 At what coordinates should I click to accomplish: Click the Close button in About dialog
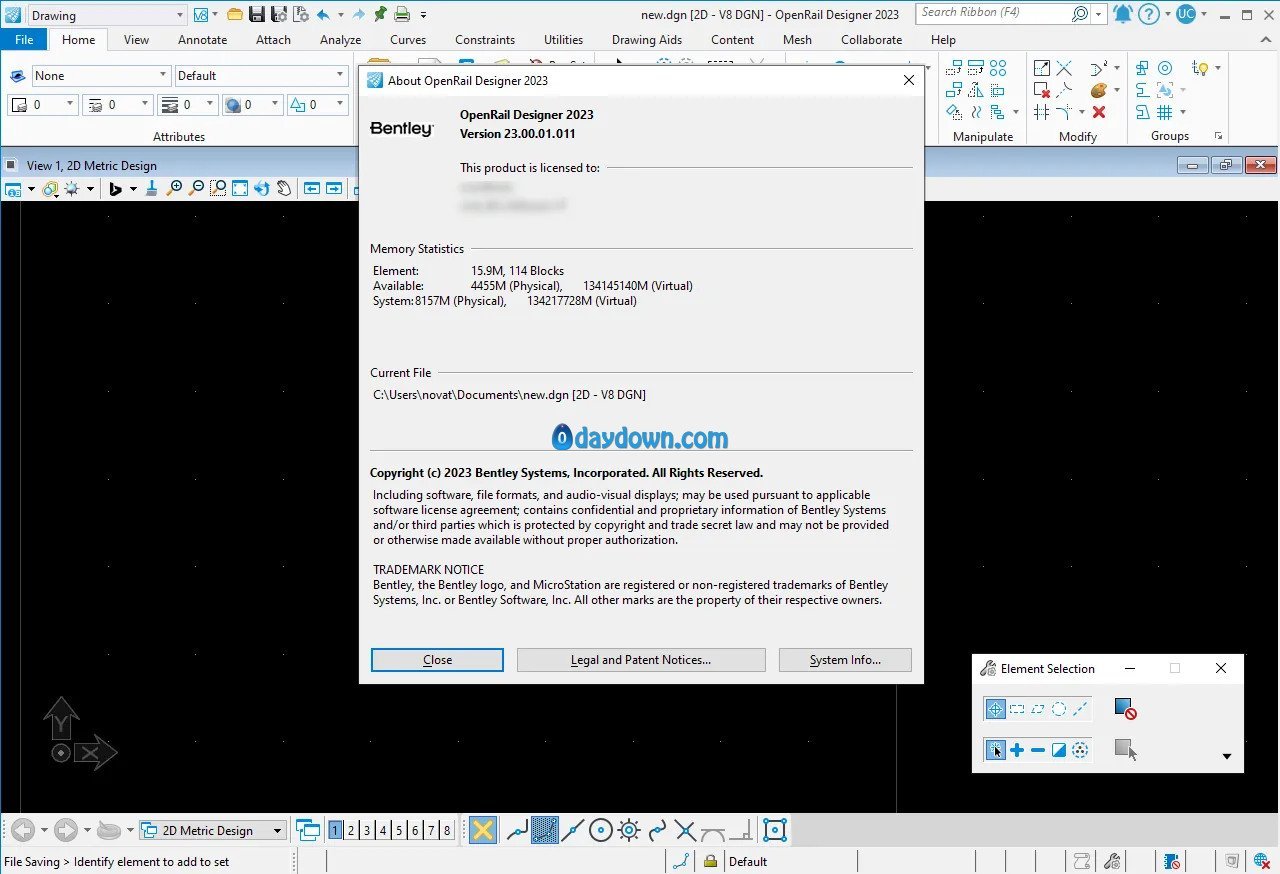[437, 660]
